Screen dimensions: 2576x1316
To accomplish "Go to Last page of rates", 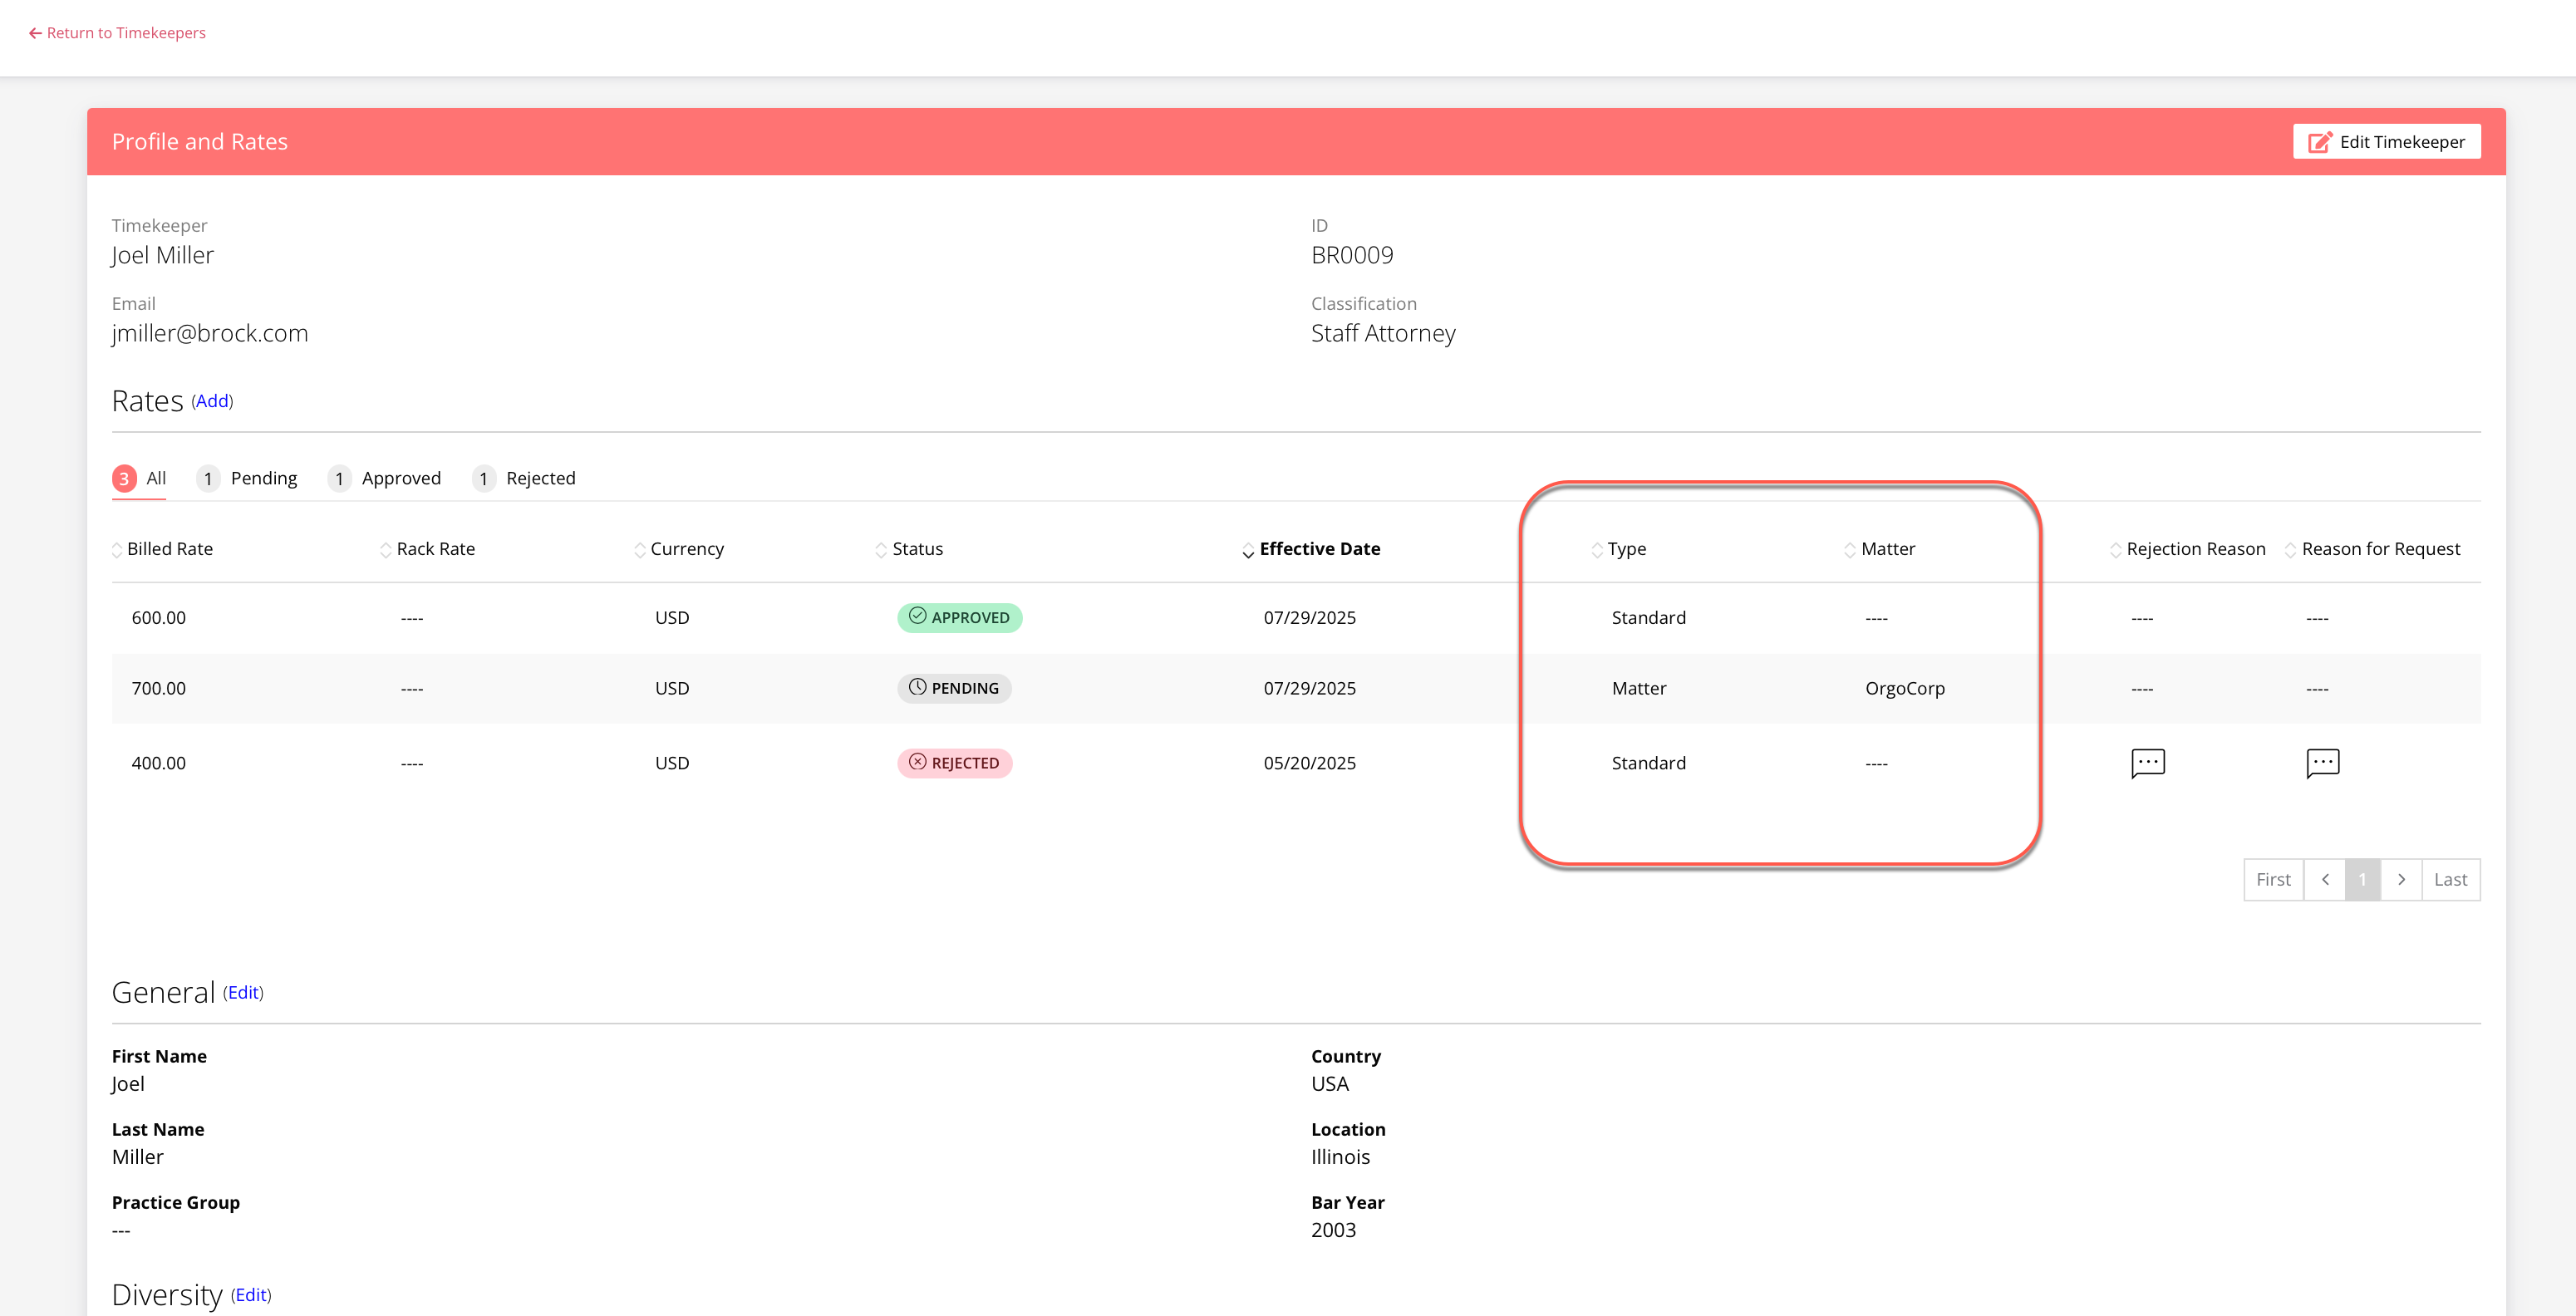I will tap(2451, 880).
